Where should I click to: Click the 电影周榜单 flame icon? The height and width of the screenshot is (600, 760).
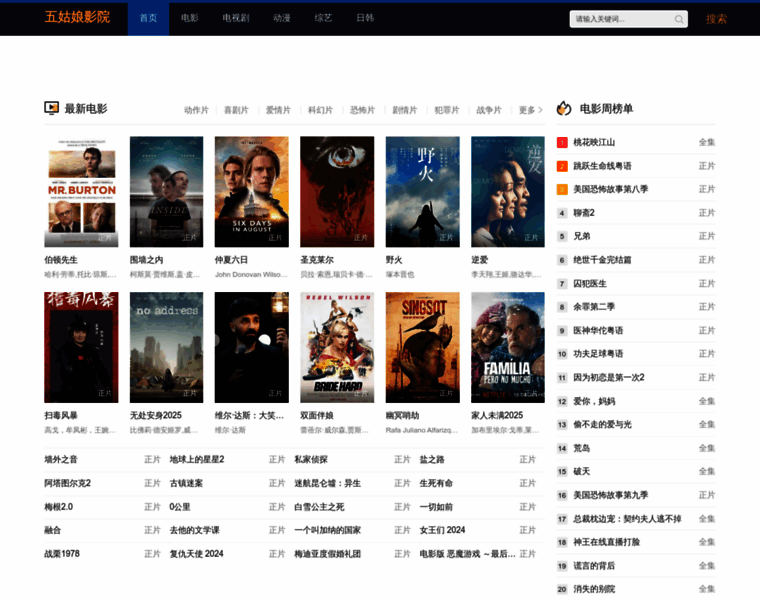point(564,108)
